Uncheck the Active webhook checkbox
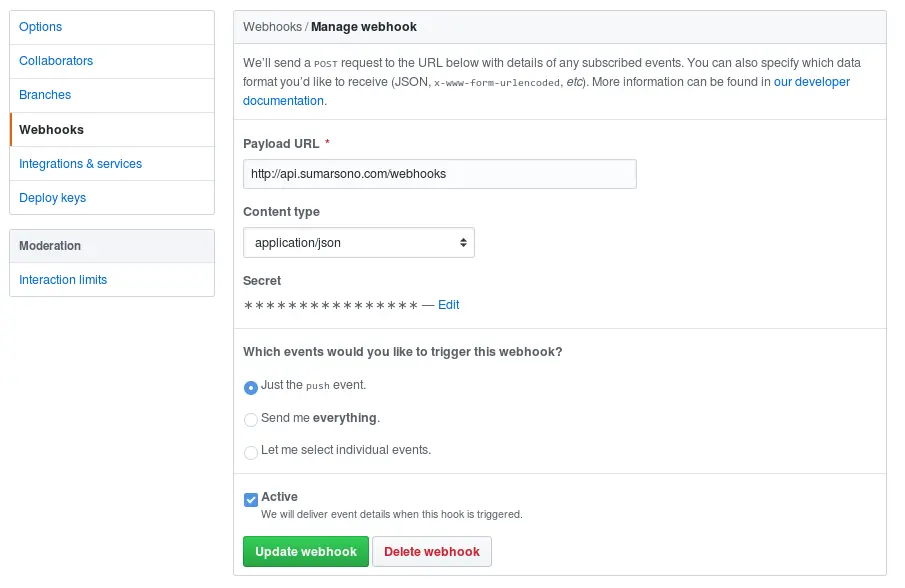The width and height of the screenshot is (905, 588). pyautogui.click(x=251, y=497)
